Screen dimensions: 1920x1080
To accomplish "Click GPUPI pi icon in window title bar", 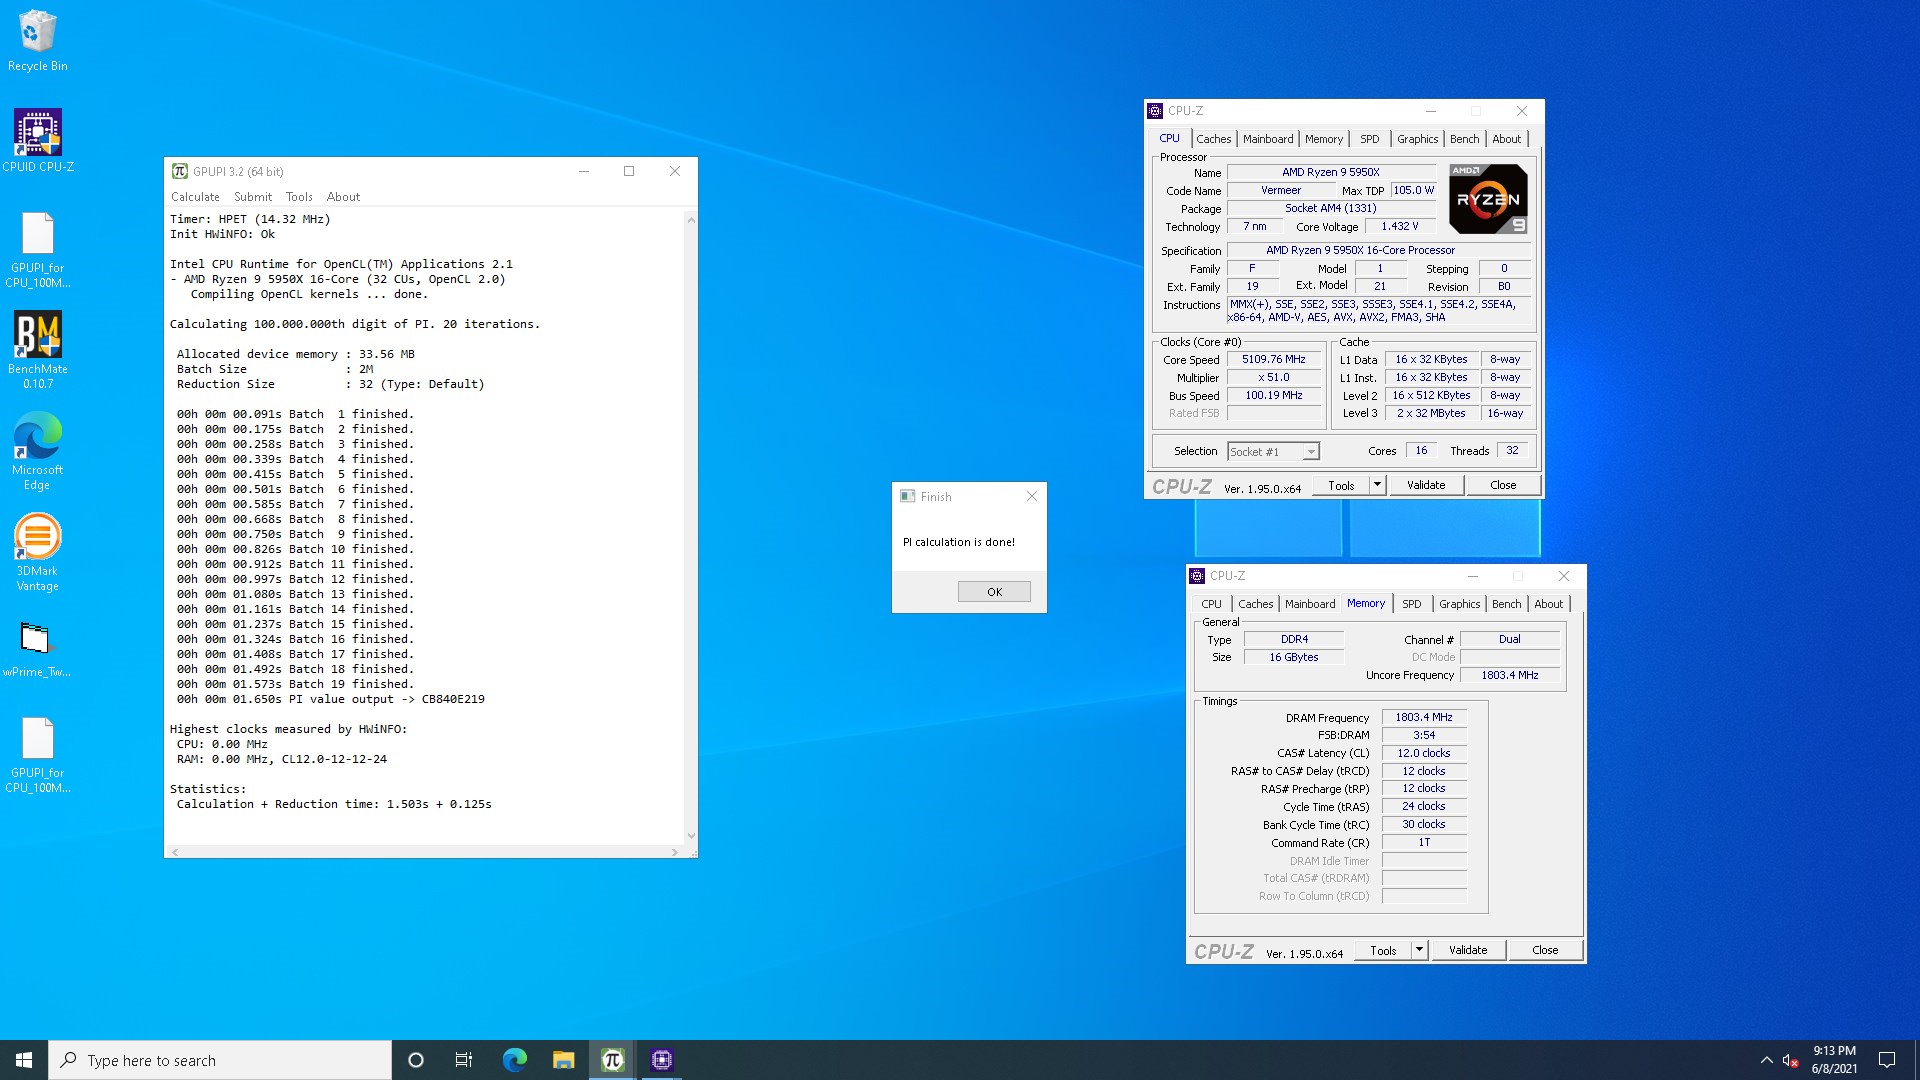I will point(180,171).
